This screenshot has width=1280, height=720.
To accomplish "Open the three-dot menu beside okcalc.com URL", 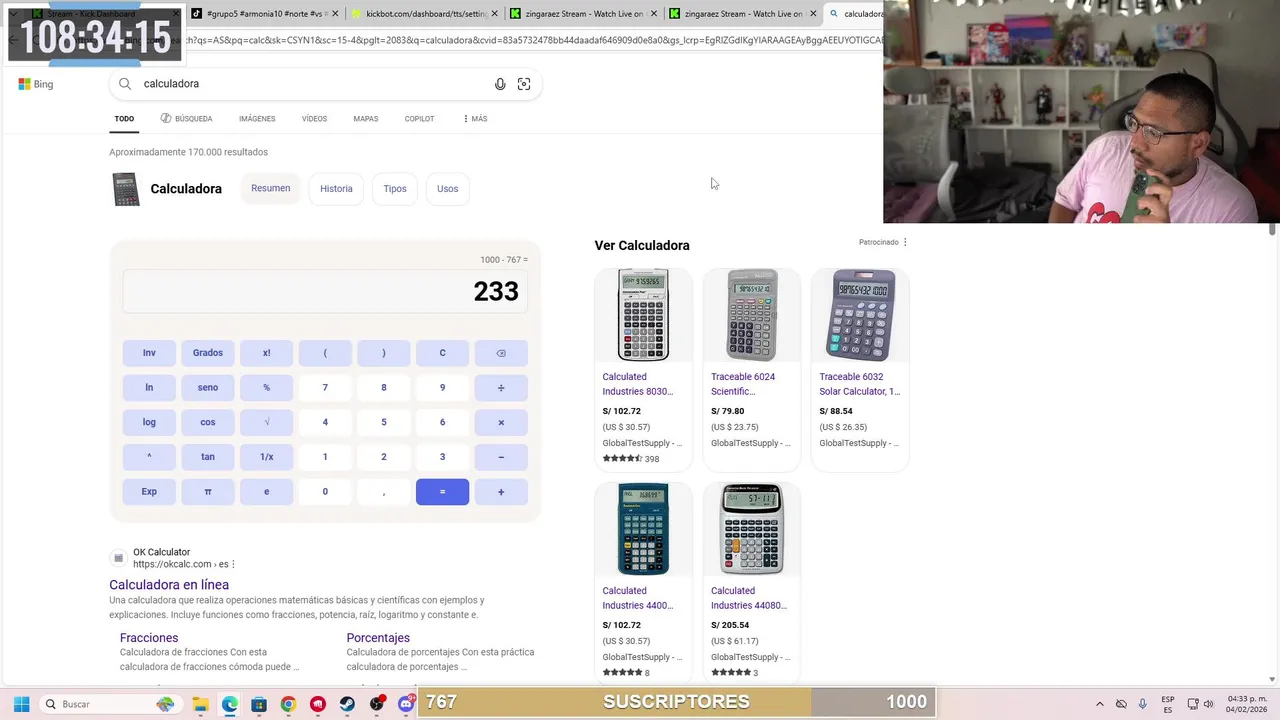I will 233,564.
